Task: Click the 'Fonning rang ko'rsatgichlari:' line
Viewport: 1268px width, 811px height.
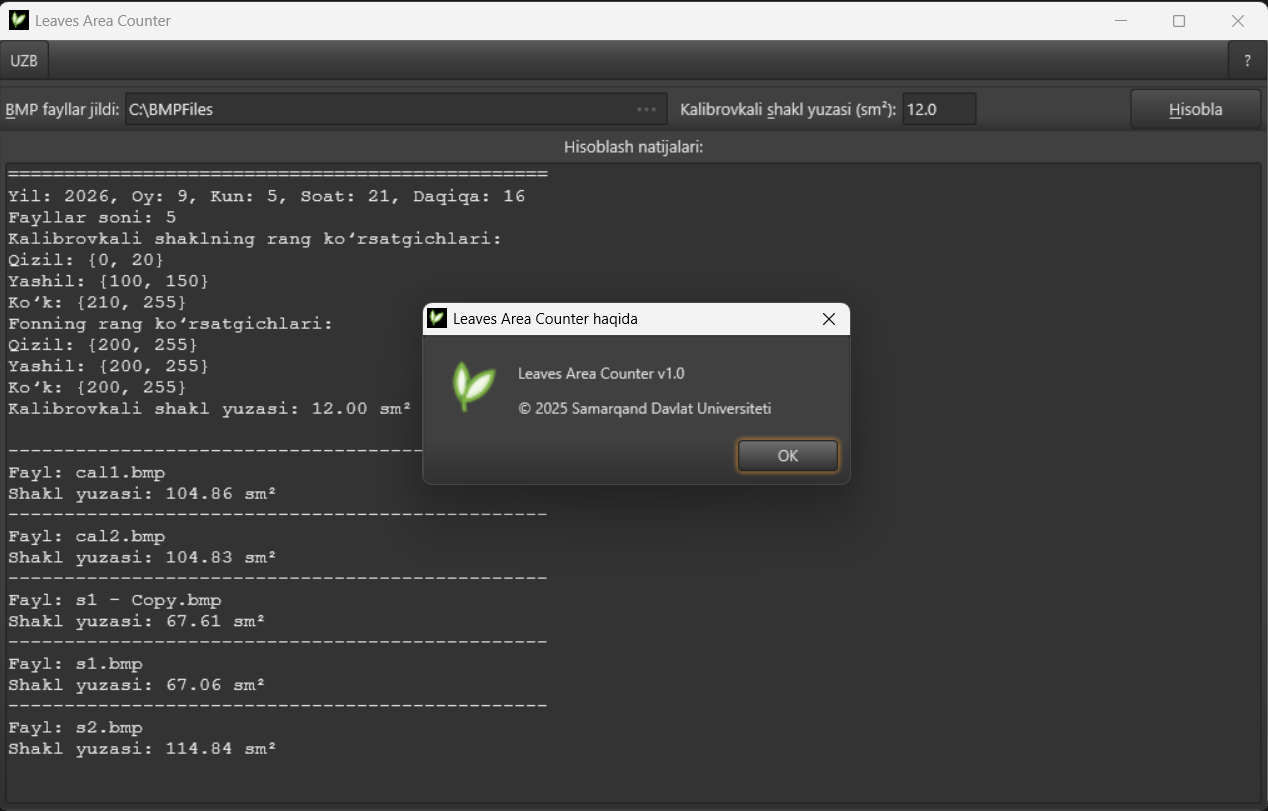Action: tap(170, 323)
